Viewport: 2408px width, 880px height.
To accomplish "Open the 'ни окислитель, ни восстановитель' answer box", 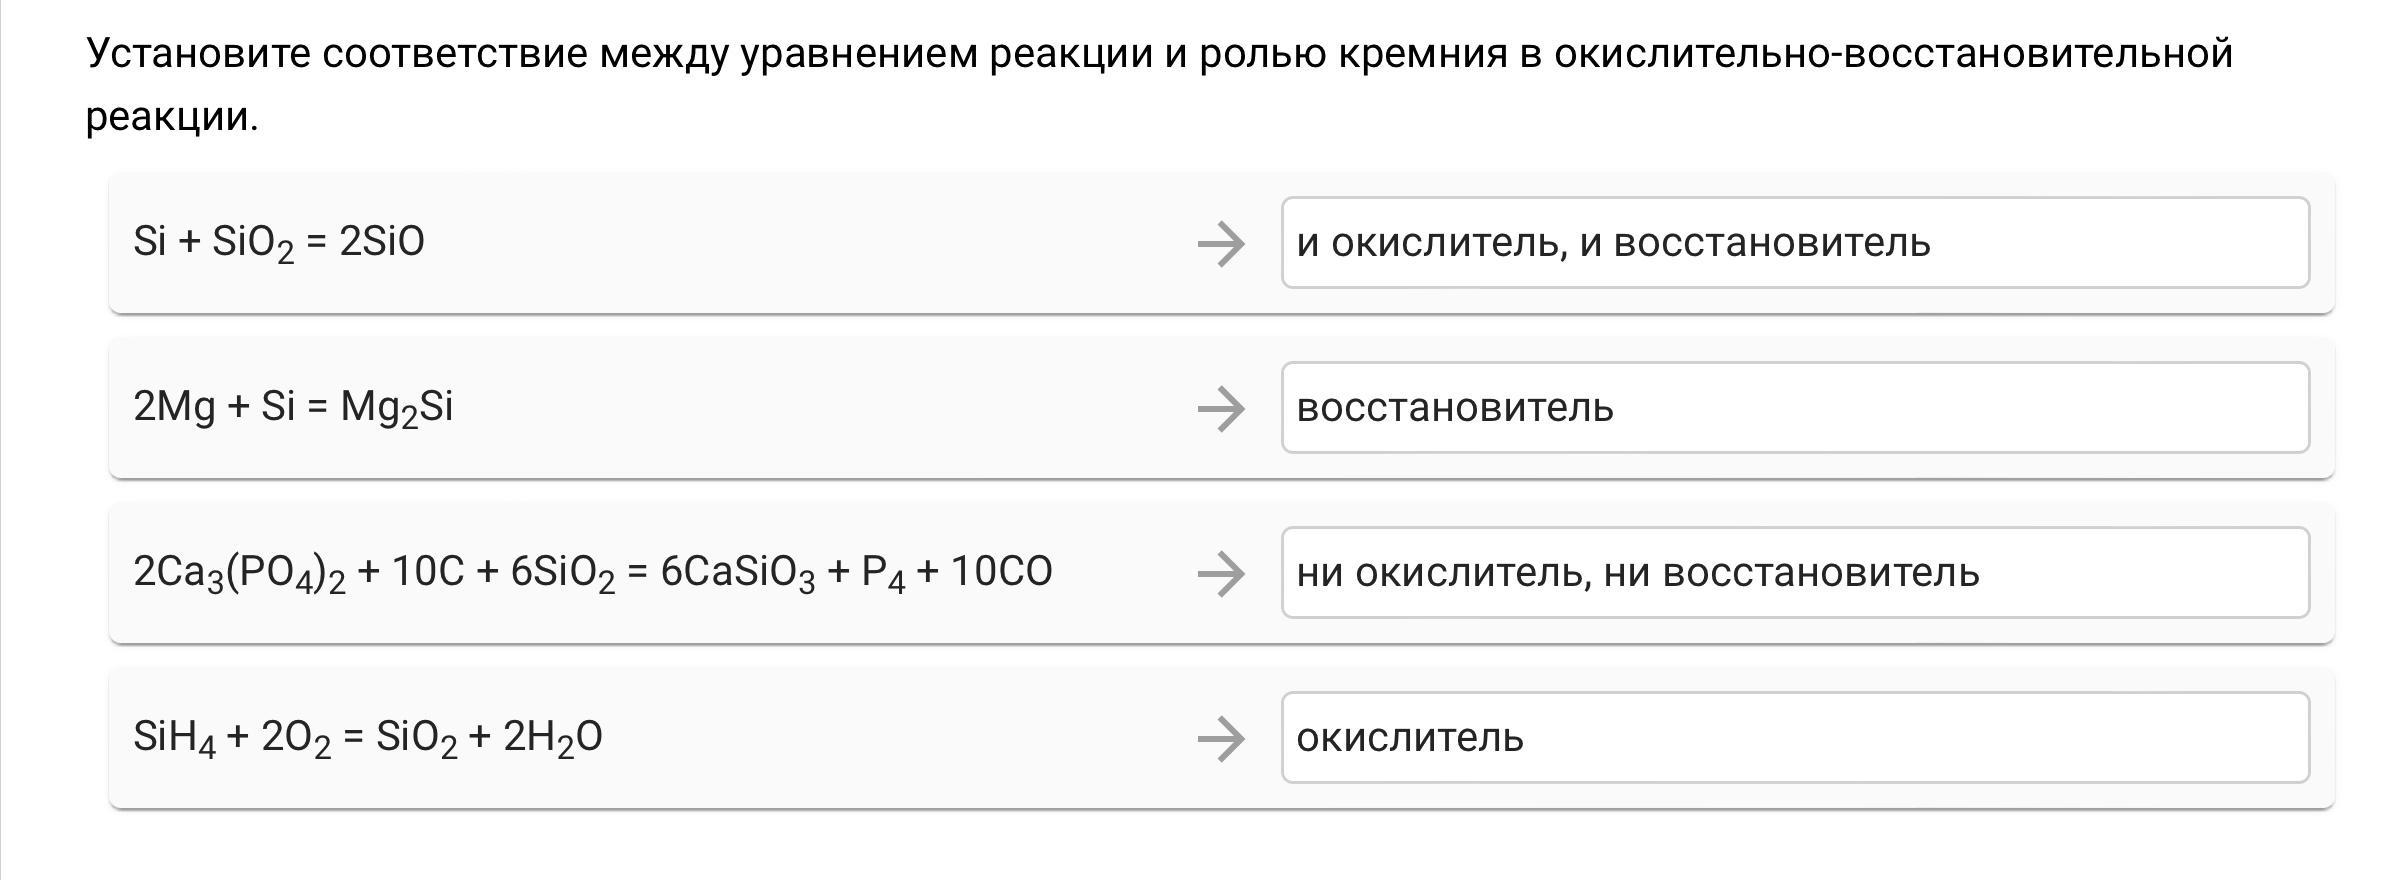I will click(1794, 573).
